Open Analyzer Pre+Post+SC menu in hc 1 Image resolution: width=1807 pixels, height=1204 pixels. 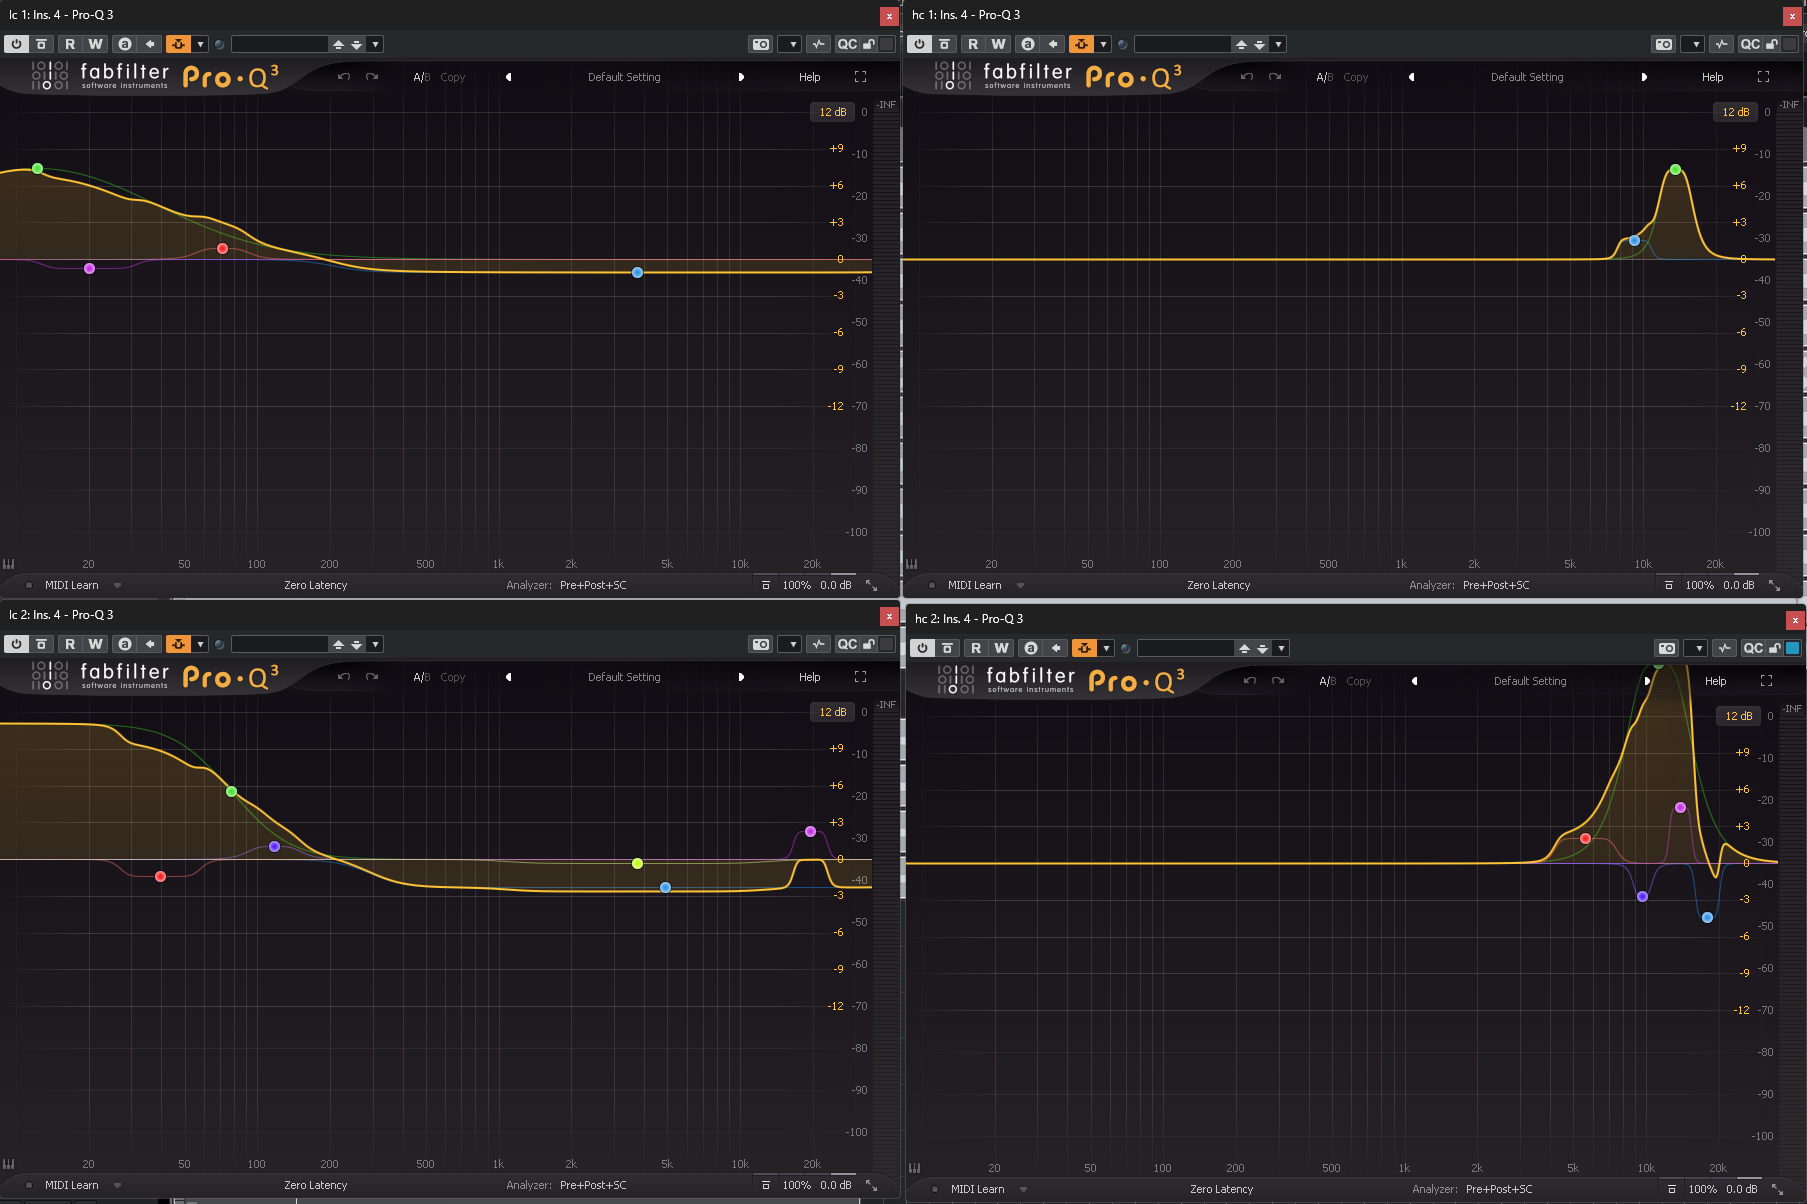coord(1496,585)
